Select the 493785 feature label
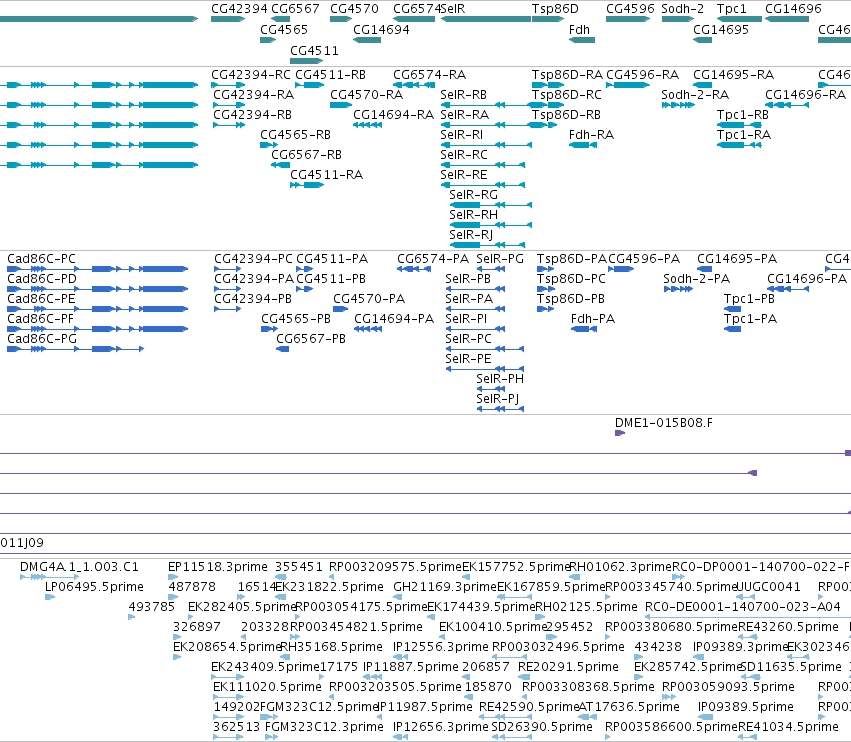 point(151,606)
